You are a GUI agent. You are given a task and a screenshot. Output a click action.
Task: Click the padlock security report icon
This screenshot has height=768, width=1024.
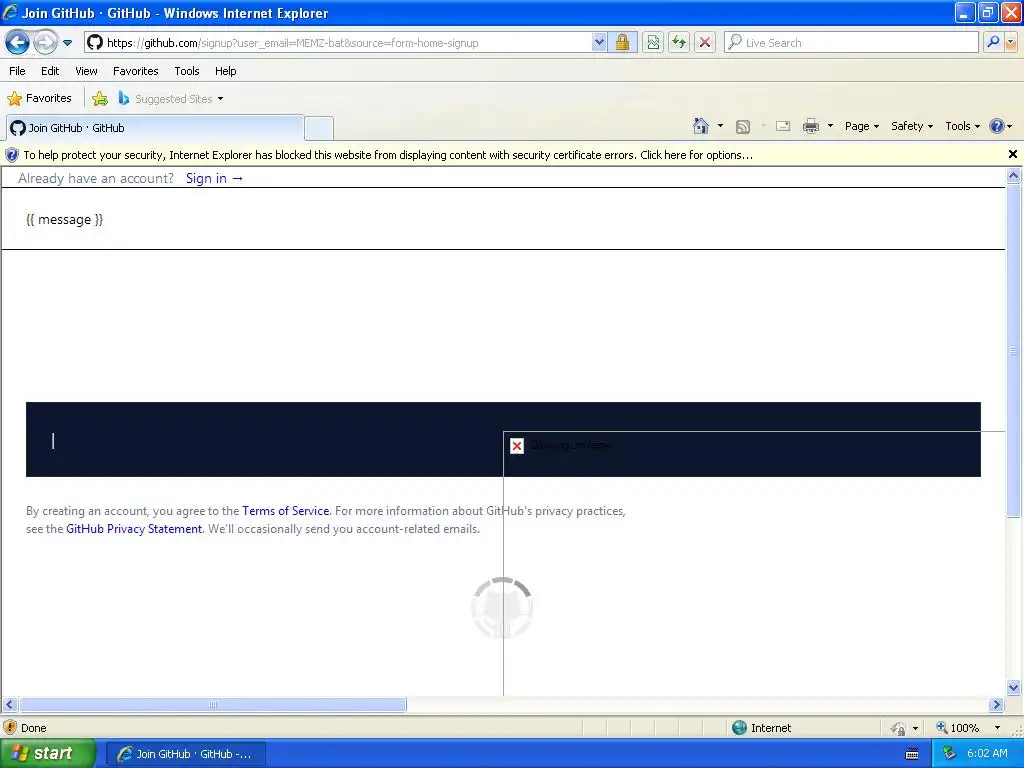tap(622, 42)
